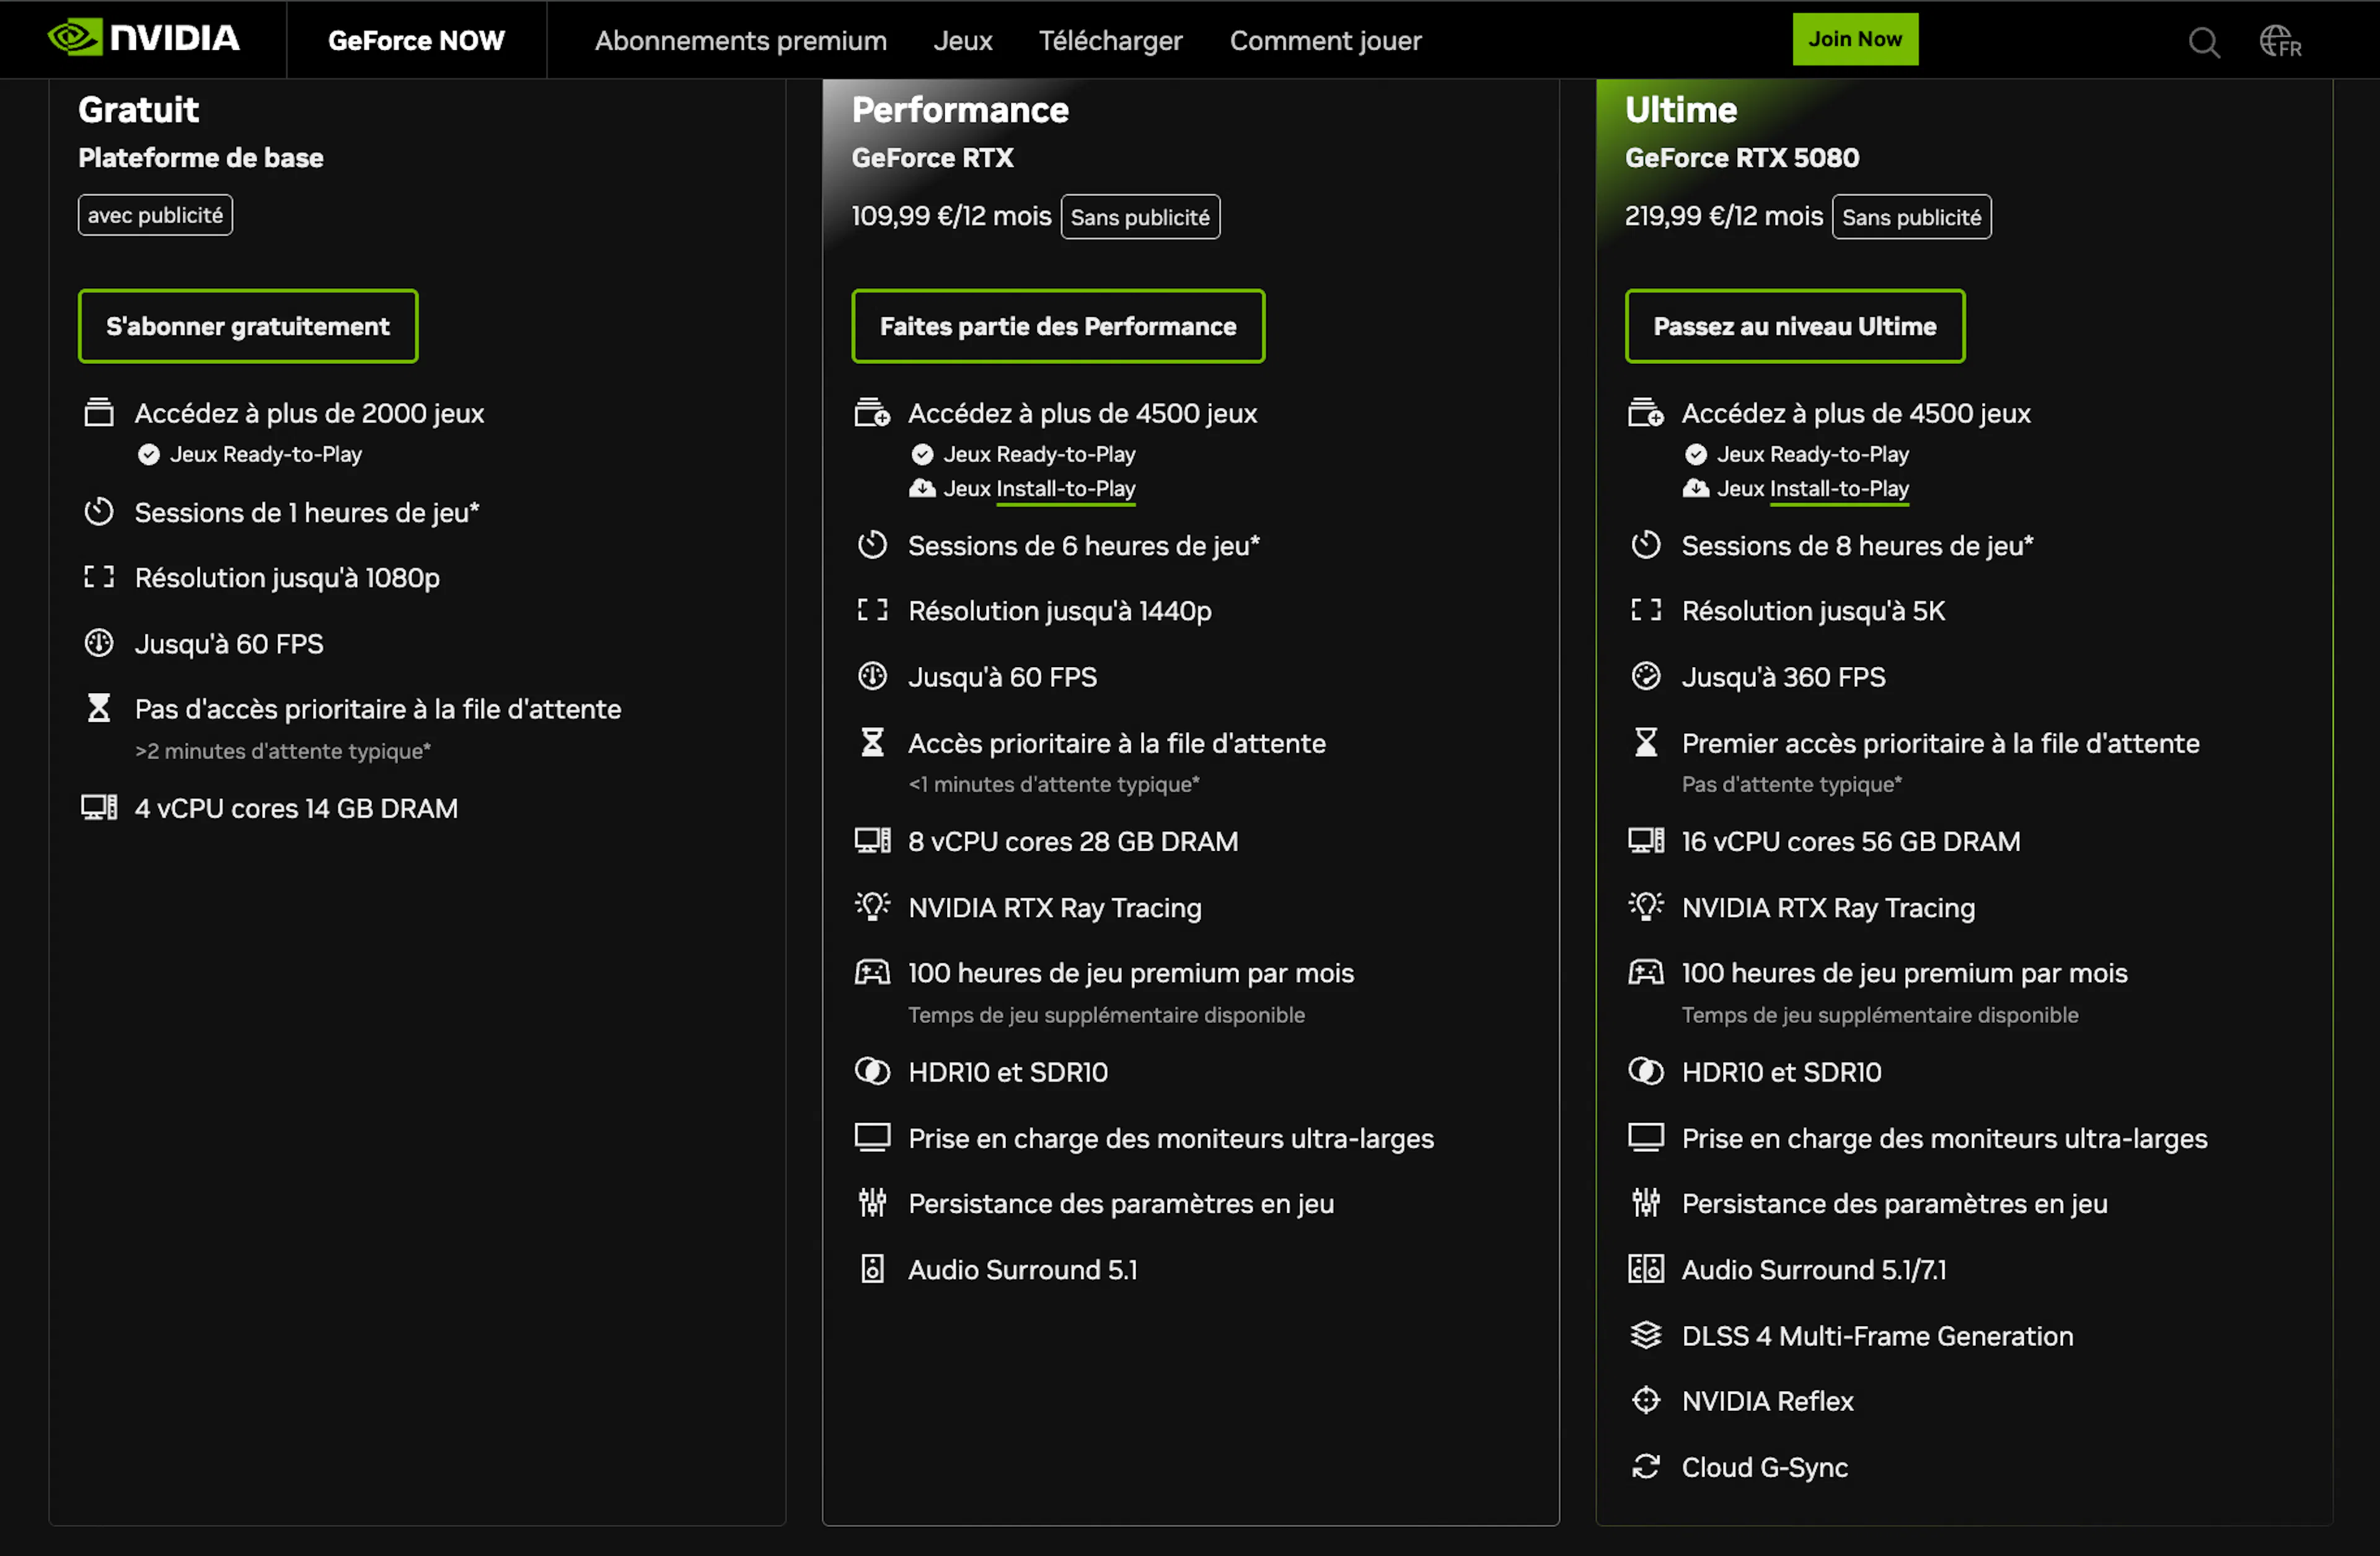Viewport: 2380px width, 1556px height.
Task: Click game library icon in Gratuit plan
Action: click(99, 413)
